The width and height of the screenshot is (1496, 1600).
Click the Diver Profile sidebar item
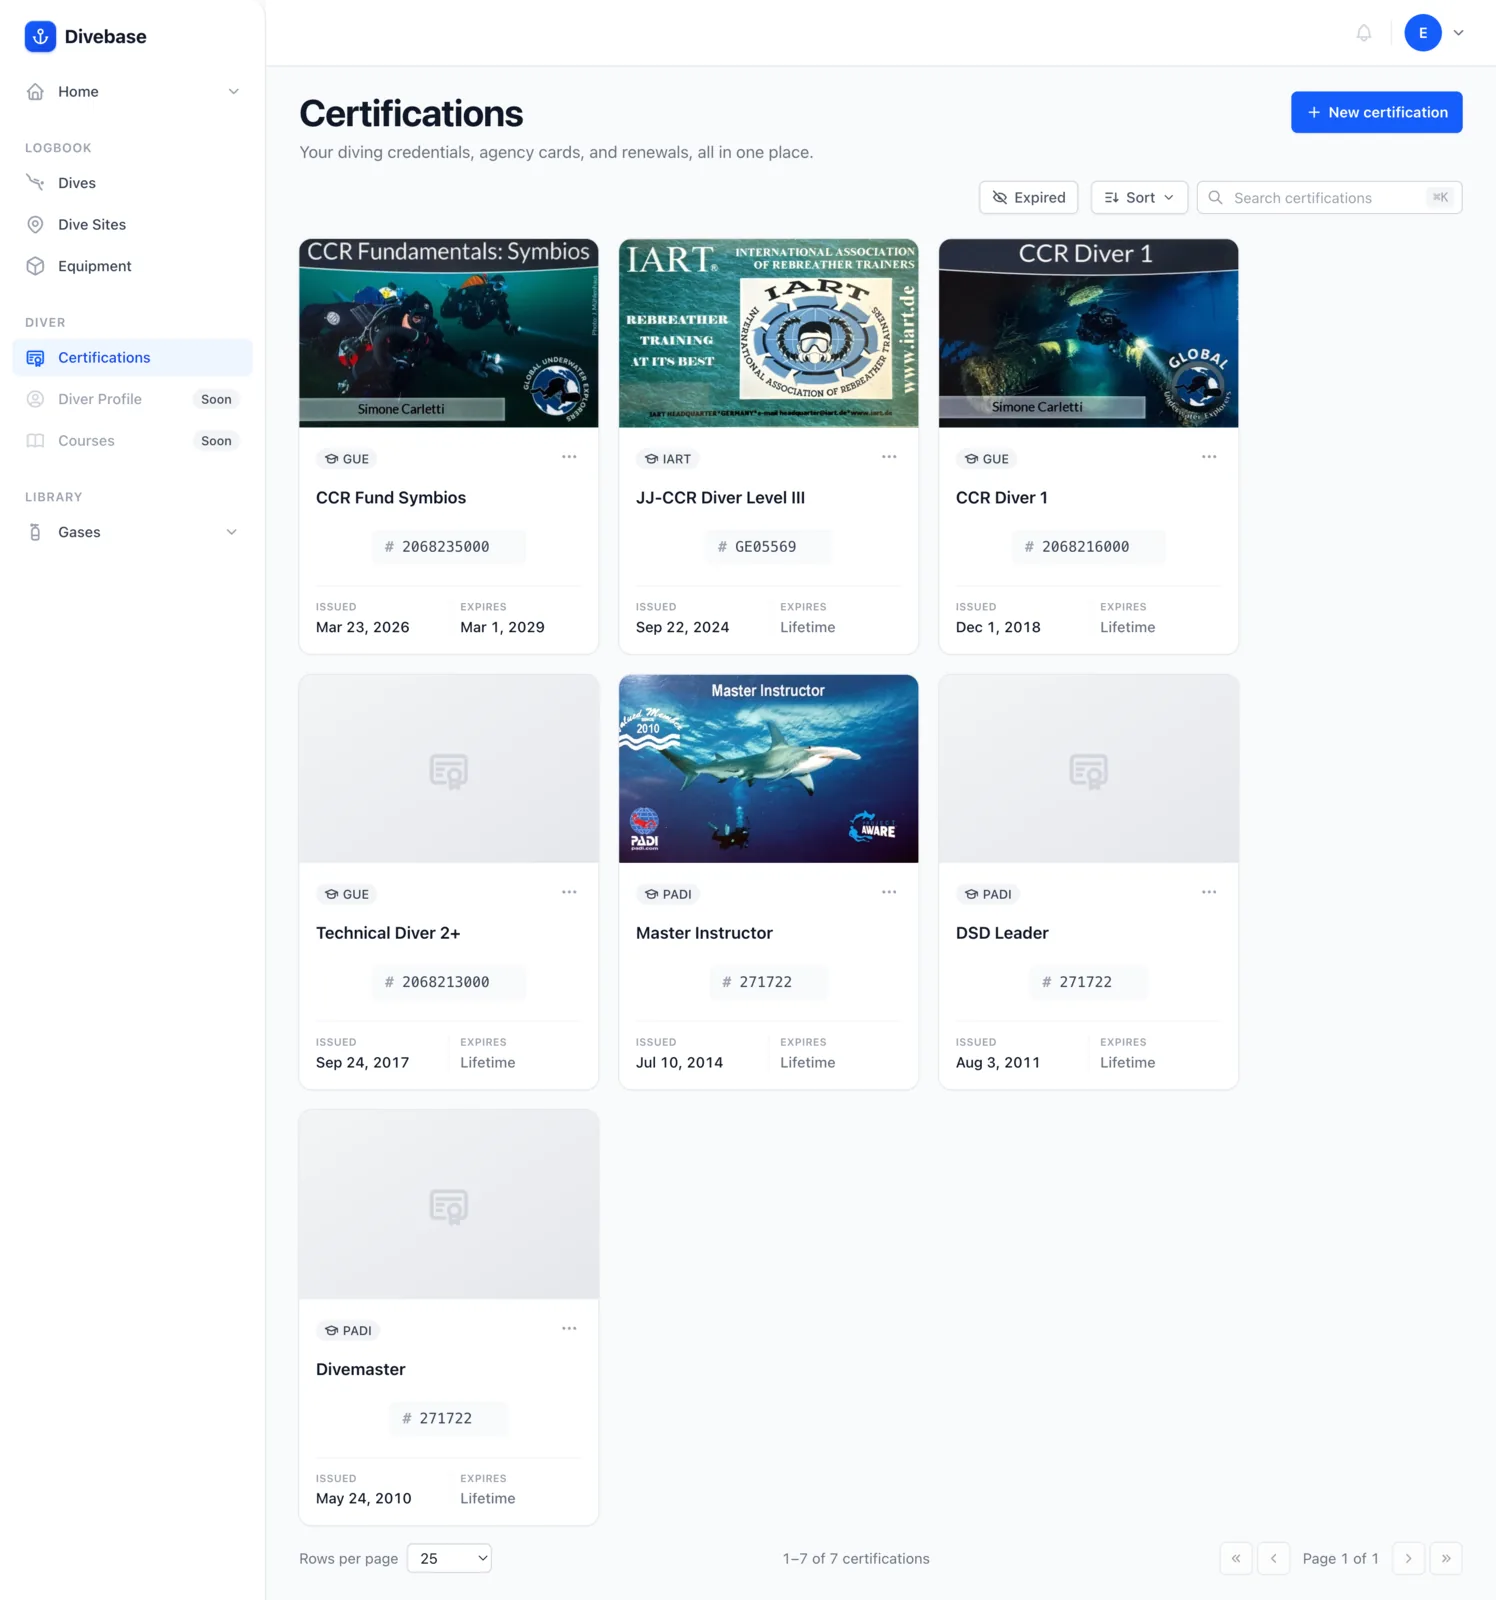pos(132,399)
